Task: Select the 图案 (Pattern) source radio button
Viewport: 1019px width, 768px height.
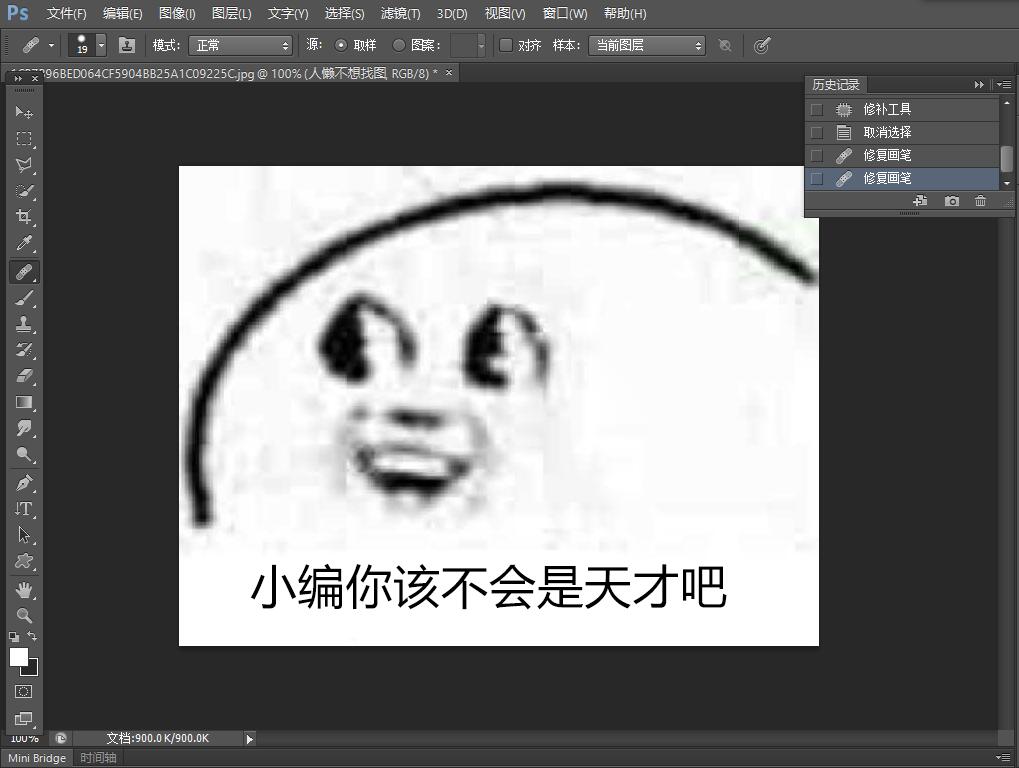Action: (399, 45)
